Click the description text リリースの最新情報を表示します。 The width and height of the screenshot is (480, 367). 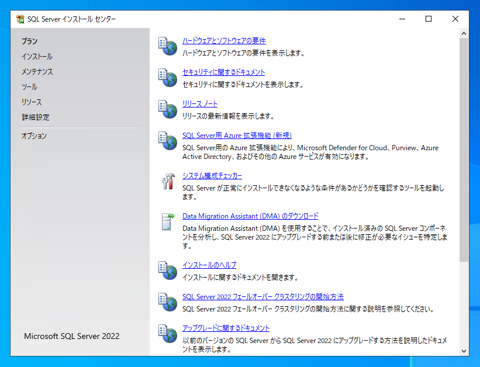coord(228,116)
